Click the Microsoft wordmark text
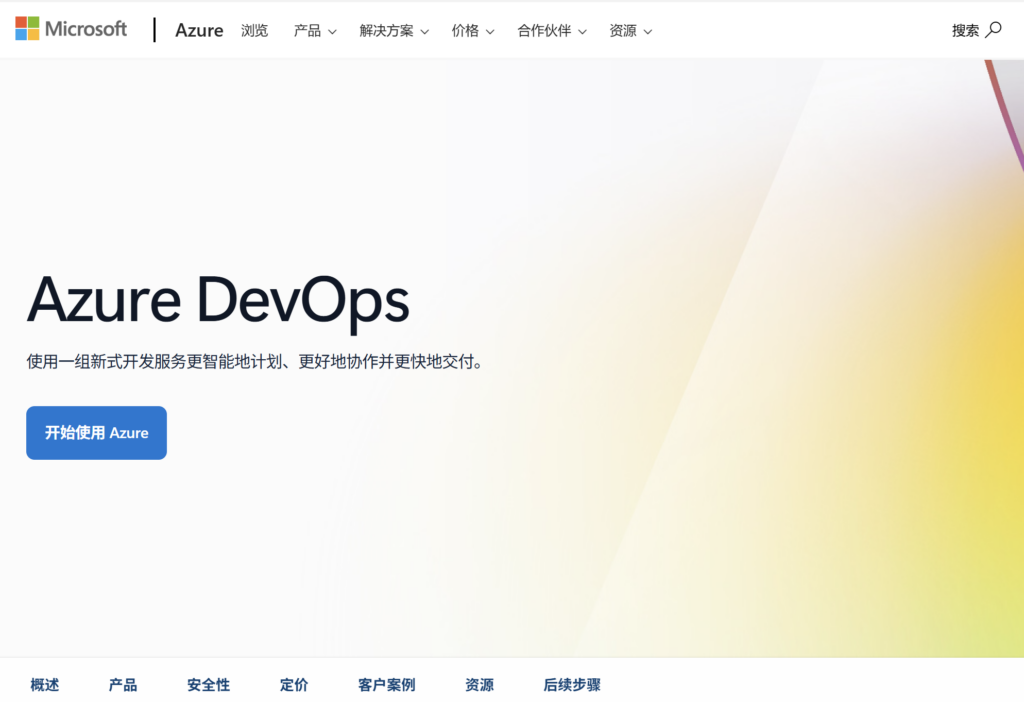 [86, 29]
